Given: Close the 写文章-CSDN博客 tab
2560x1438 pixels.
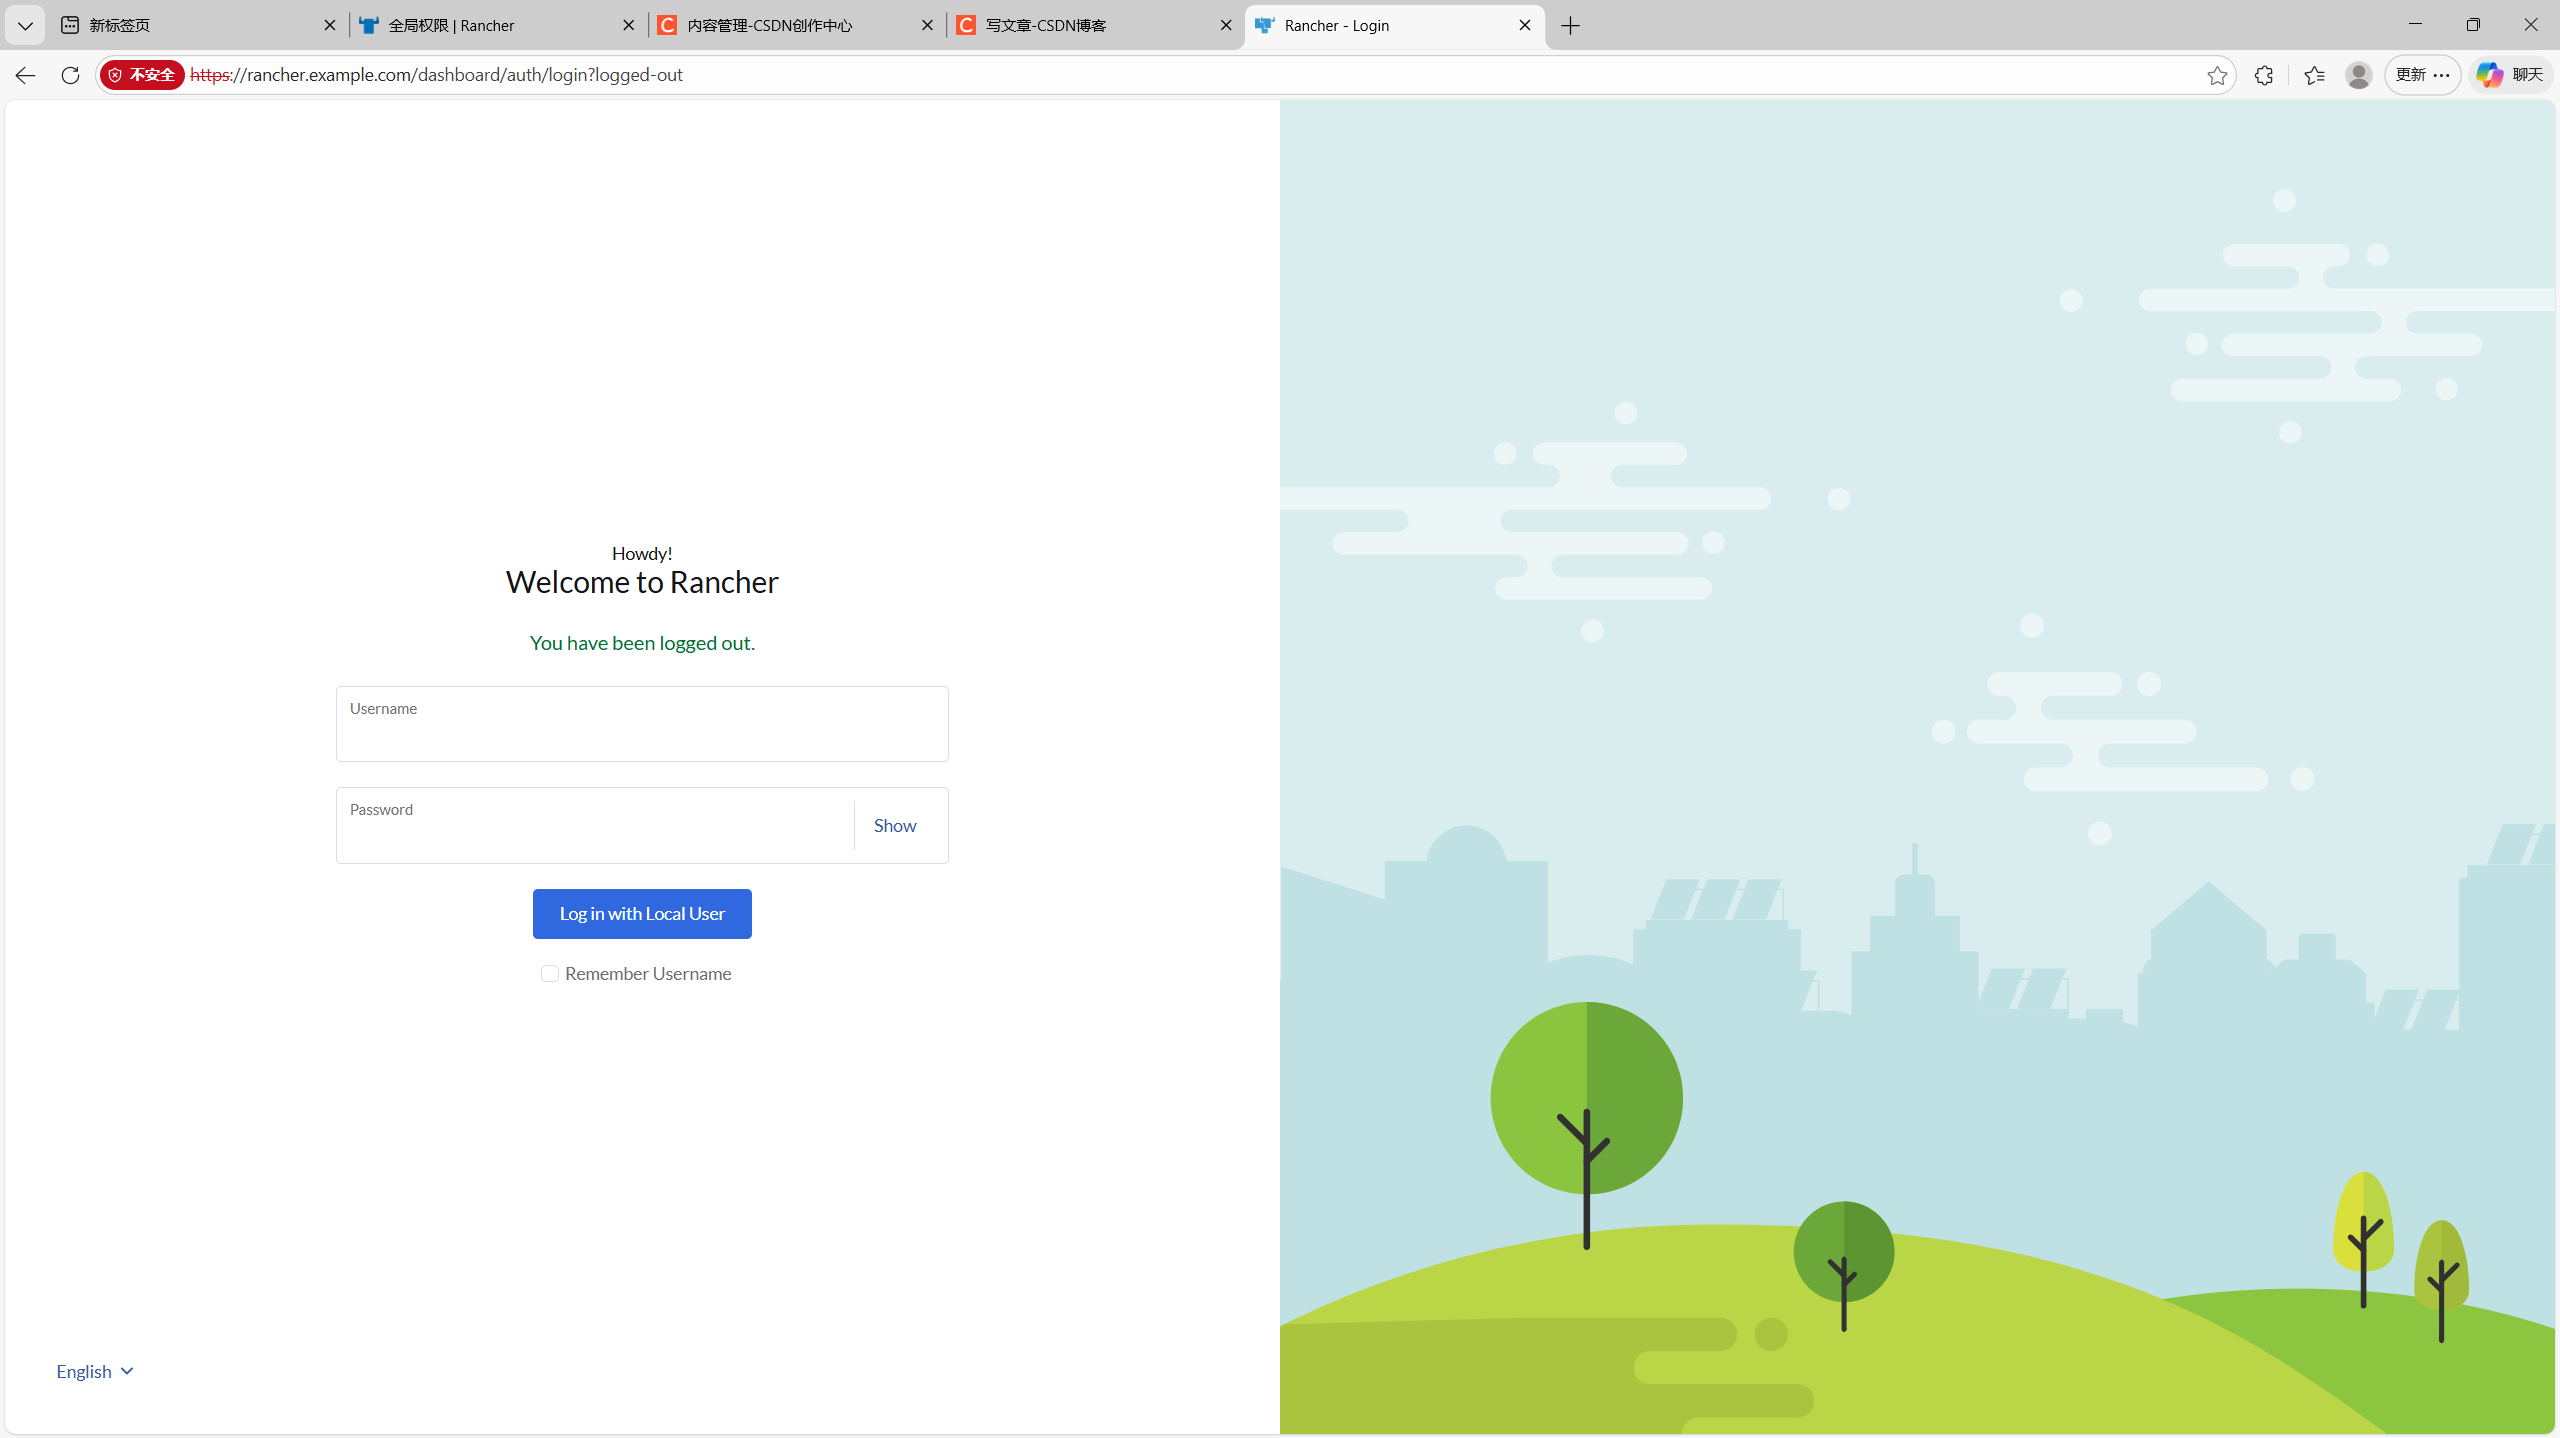Looking at the screenshot, I should coord(1226,26).
